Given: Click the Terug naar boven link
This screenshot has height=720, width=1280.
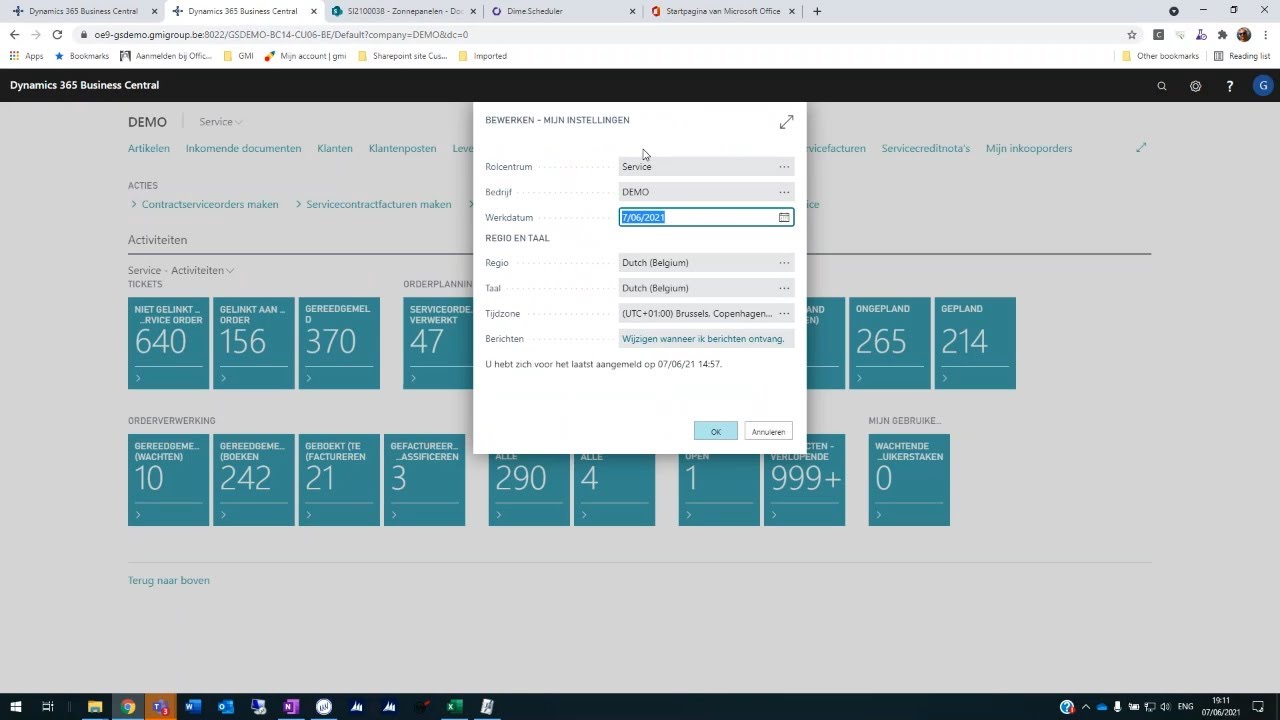Looking at the screenshot, I should tap(169, 580).
